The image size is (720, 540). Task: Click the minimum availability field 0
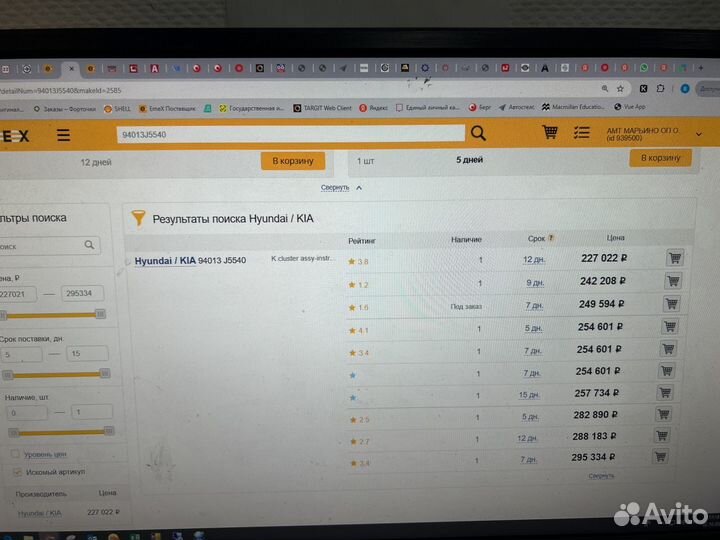click(27, 413)
